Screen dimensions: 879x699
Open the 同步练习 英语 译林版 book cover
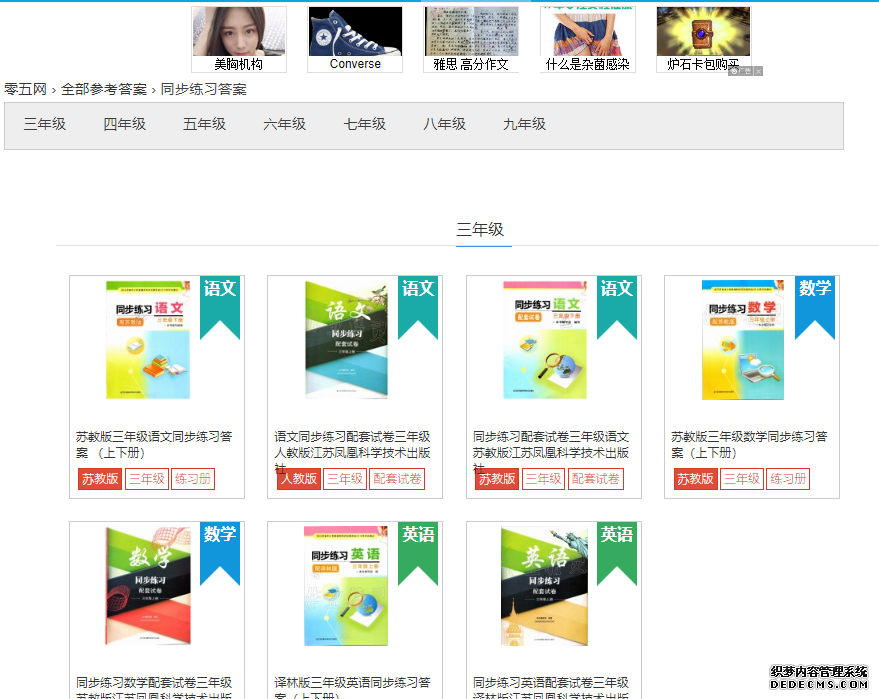(346, 586)
